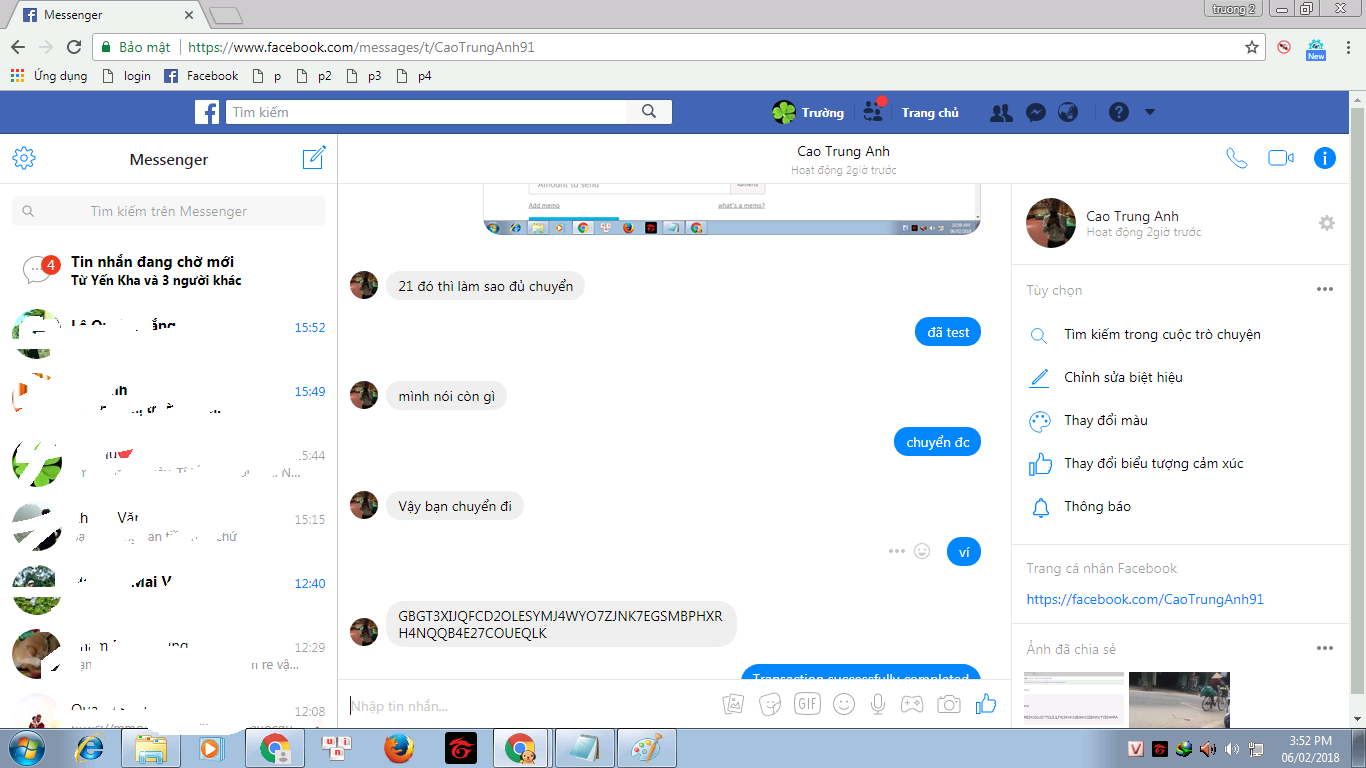Expand the Facebook account dropdown arrow
This screenshot has height=768, width=1366.
1150,112
